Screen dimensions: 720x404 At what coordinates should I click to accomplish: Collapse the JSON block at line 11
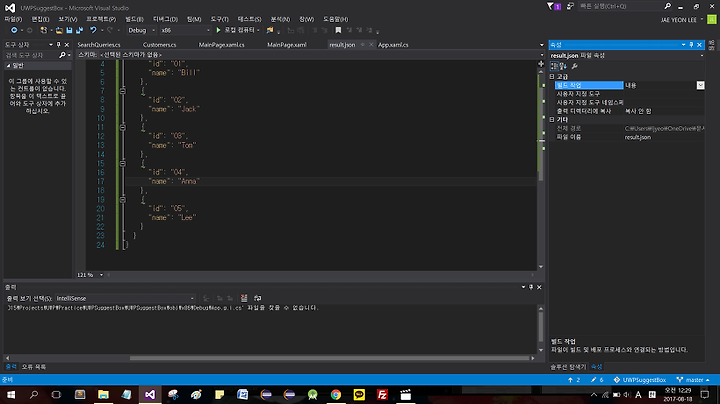click(123, 127)
